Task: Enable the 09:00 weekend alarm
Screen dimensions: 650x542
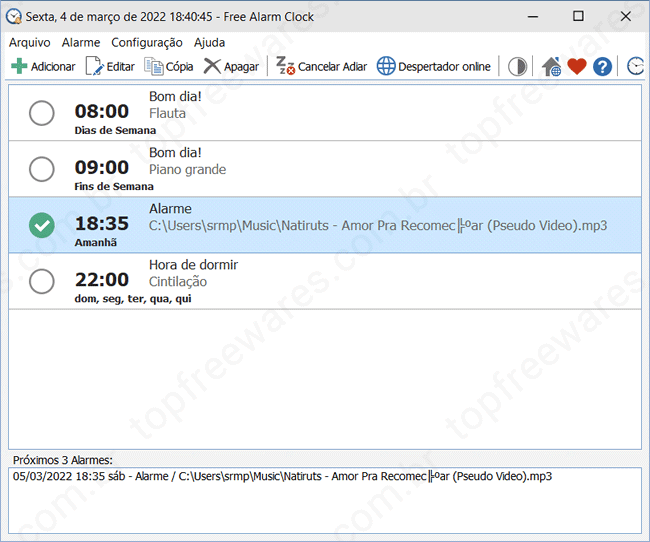Action: tap(42, 169)
